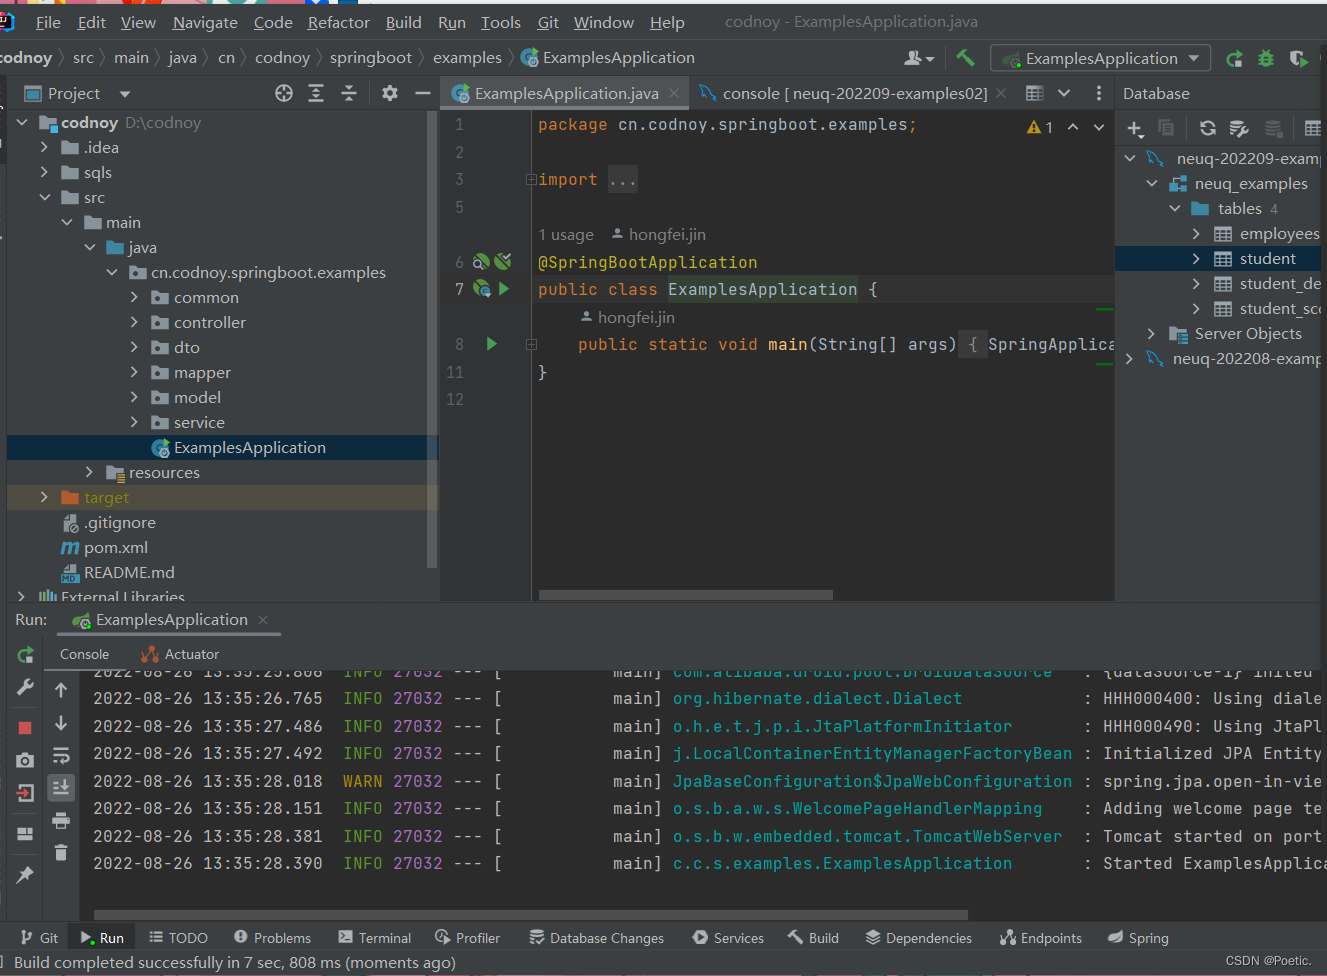Toggle soft-wrap in the Run console
This screenshot has height=976, width=1327.
(61, 755)
